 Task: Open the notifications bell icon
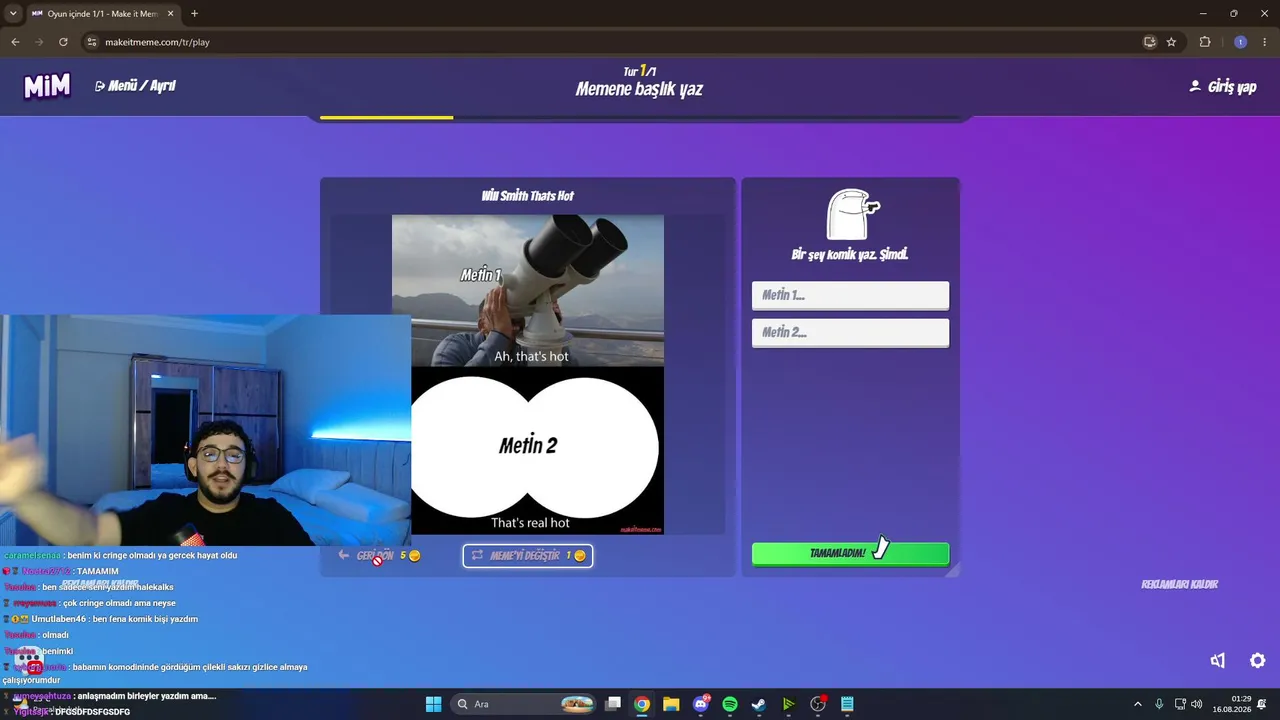tap(1262, 704)
